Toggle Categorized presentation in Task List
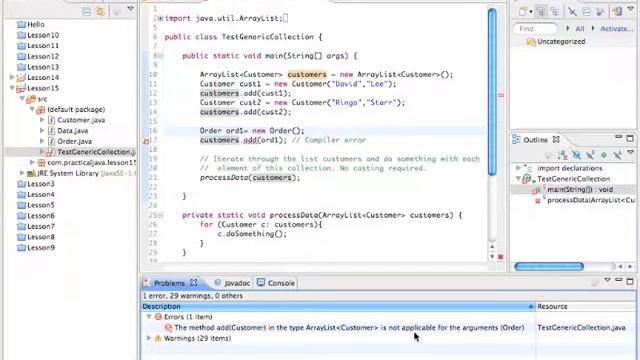This screenshot has width=640, height=360. [x=542, y=12]
